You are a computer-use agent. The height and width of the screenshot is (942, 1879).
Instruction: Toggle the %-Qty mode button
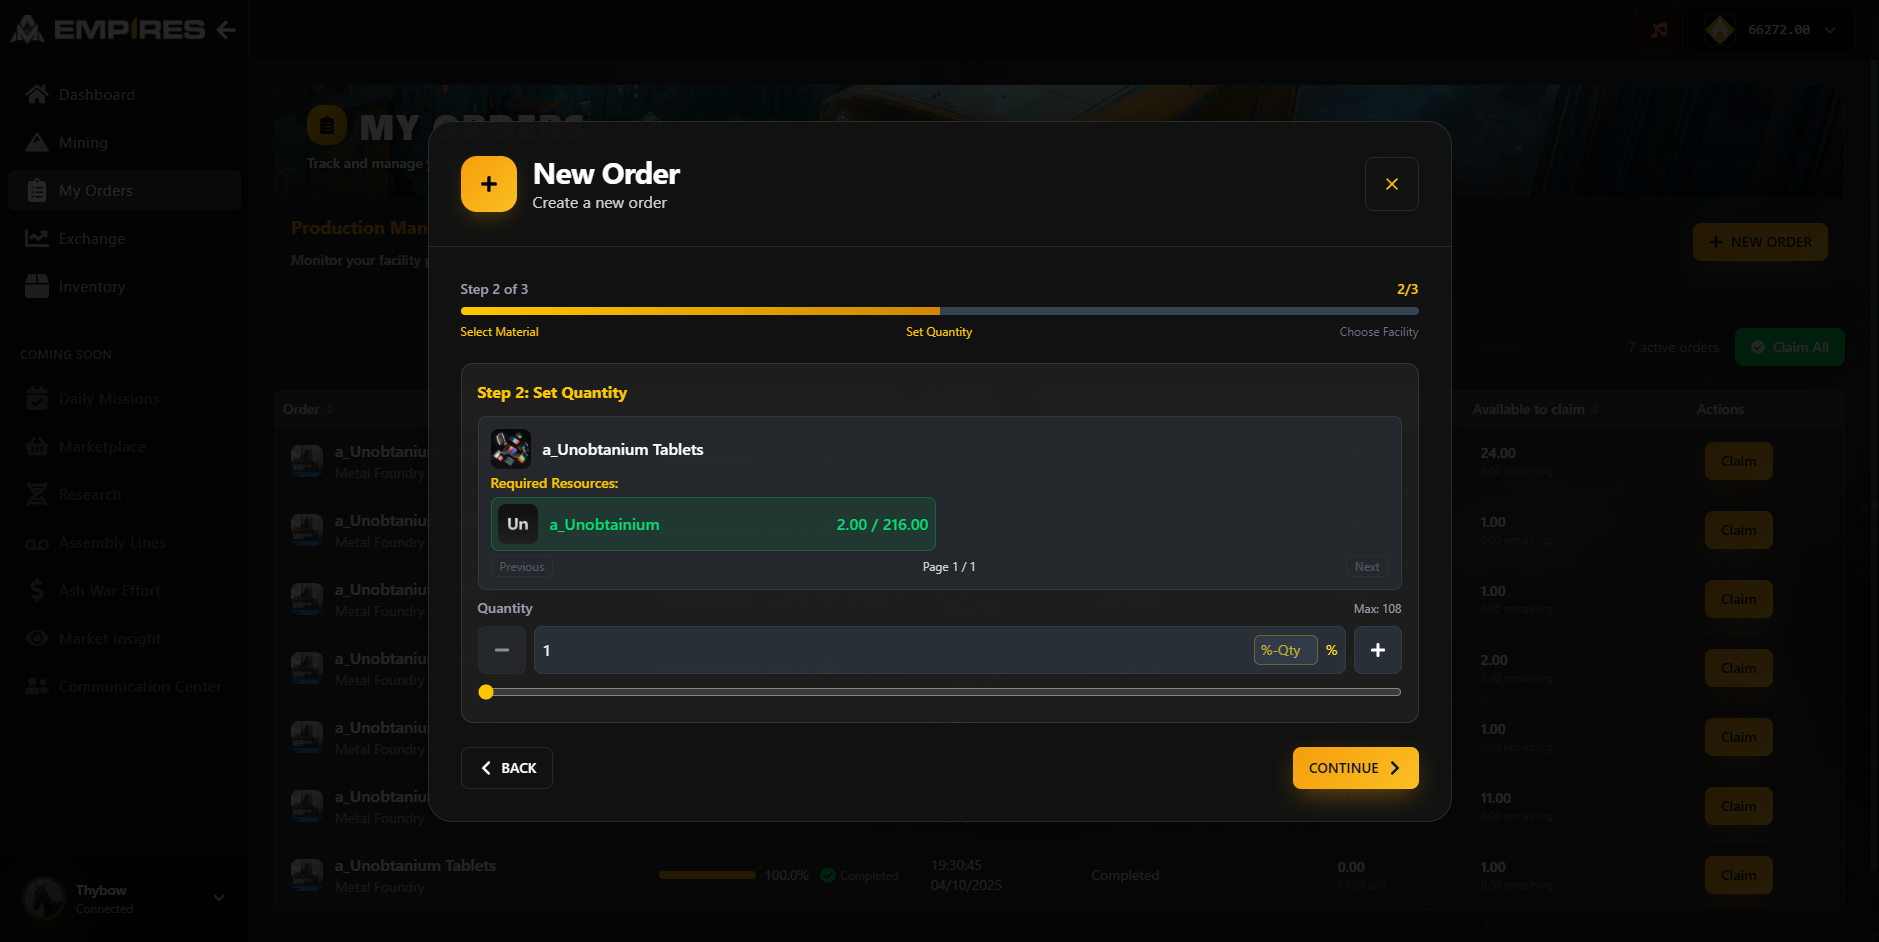tap(1284, 650)
